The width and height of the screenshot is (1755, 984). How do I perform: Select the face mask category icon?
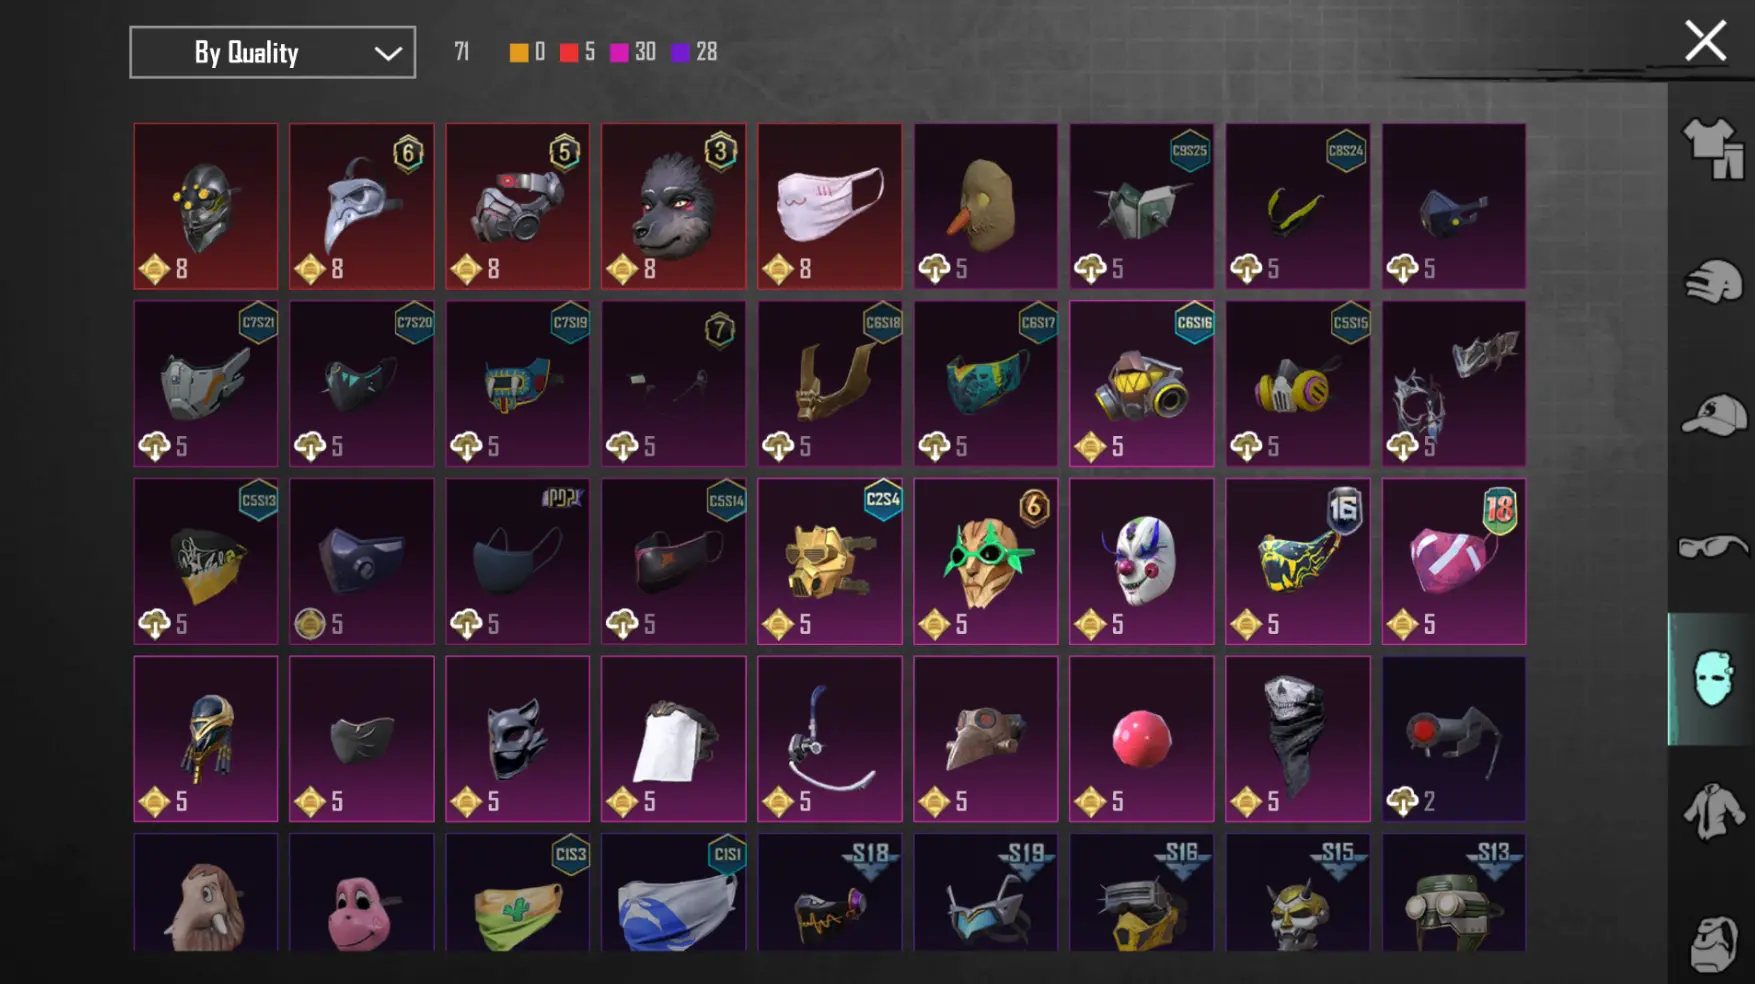1712,679
